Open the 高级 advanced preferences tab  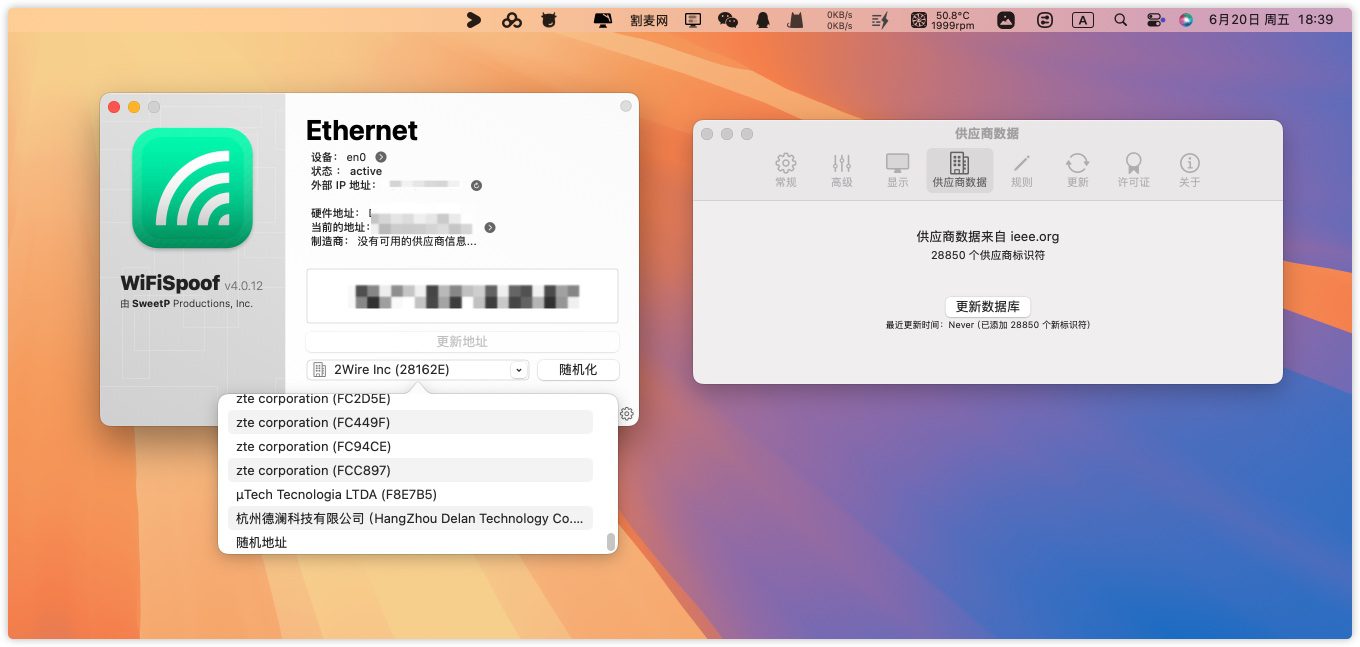coord(842,170)
